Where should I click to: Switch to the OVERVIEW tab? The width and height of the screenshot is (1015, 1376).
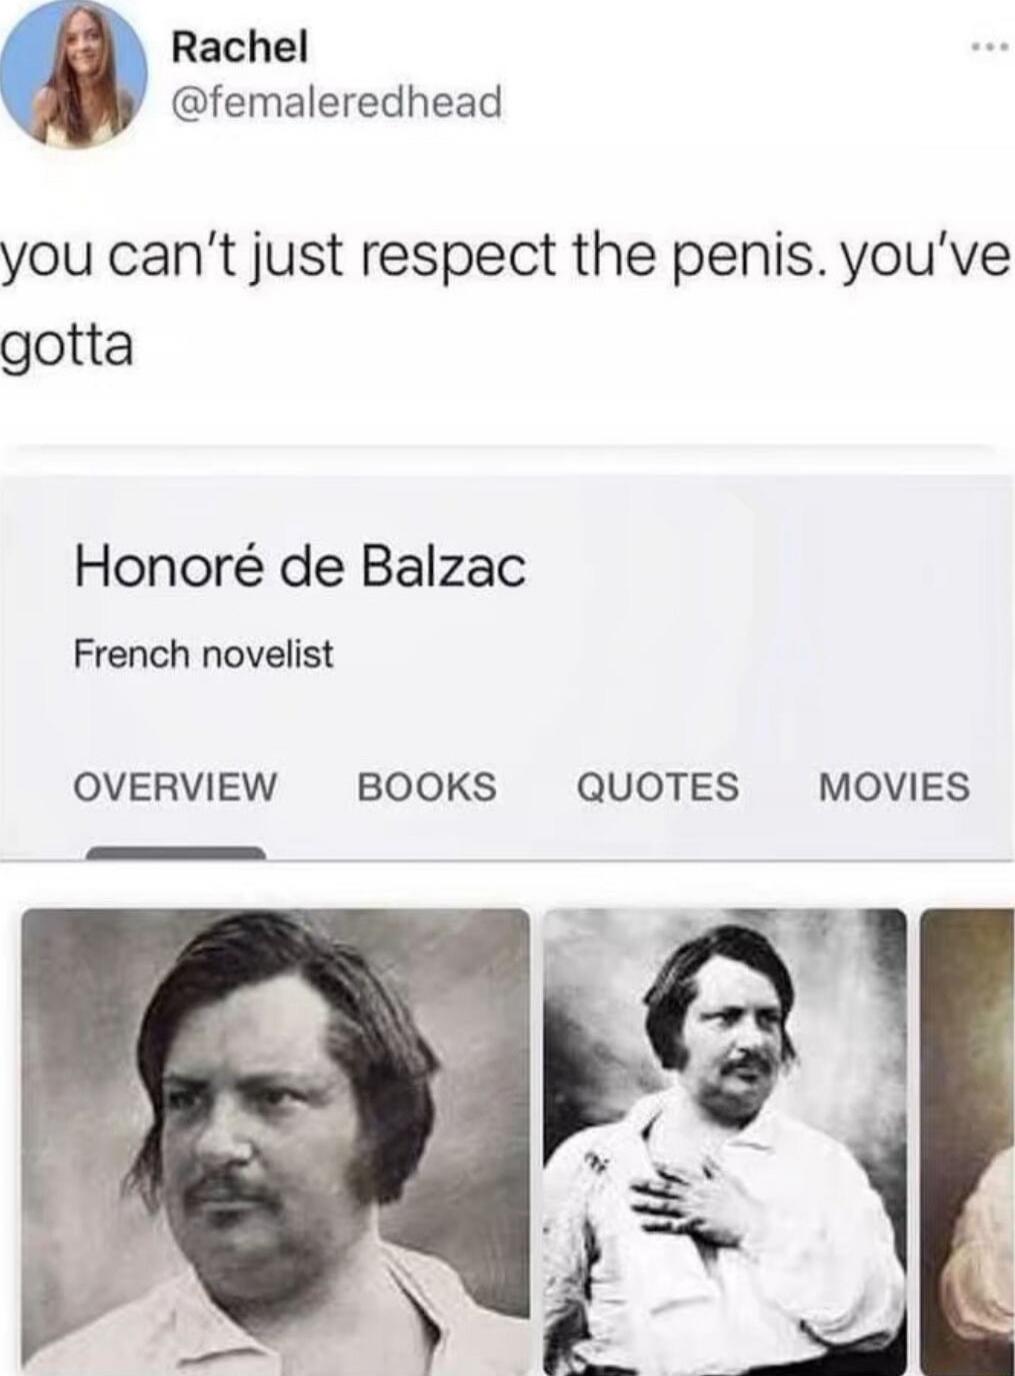[175, 786]
